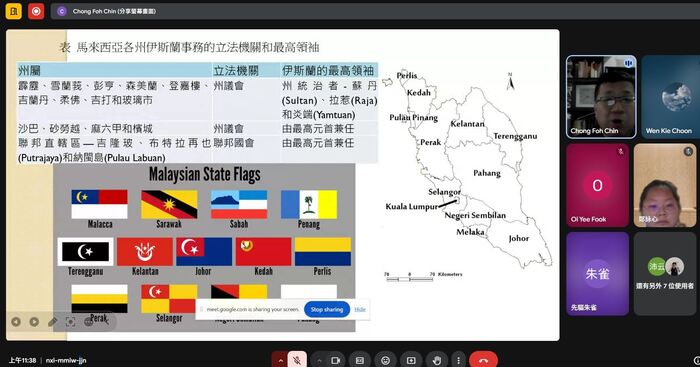Select the 朱雀 participant tile
This screenshot has height=367, width=700.
pyautogui.click(x=597, y=273)
